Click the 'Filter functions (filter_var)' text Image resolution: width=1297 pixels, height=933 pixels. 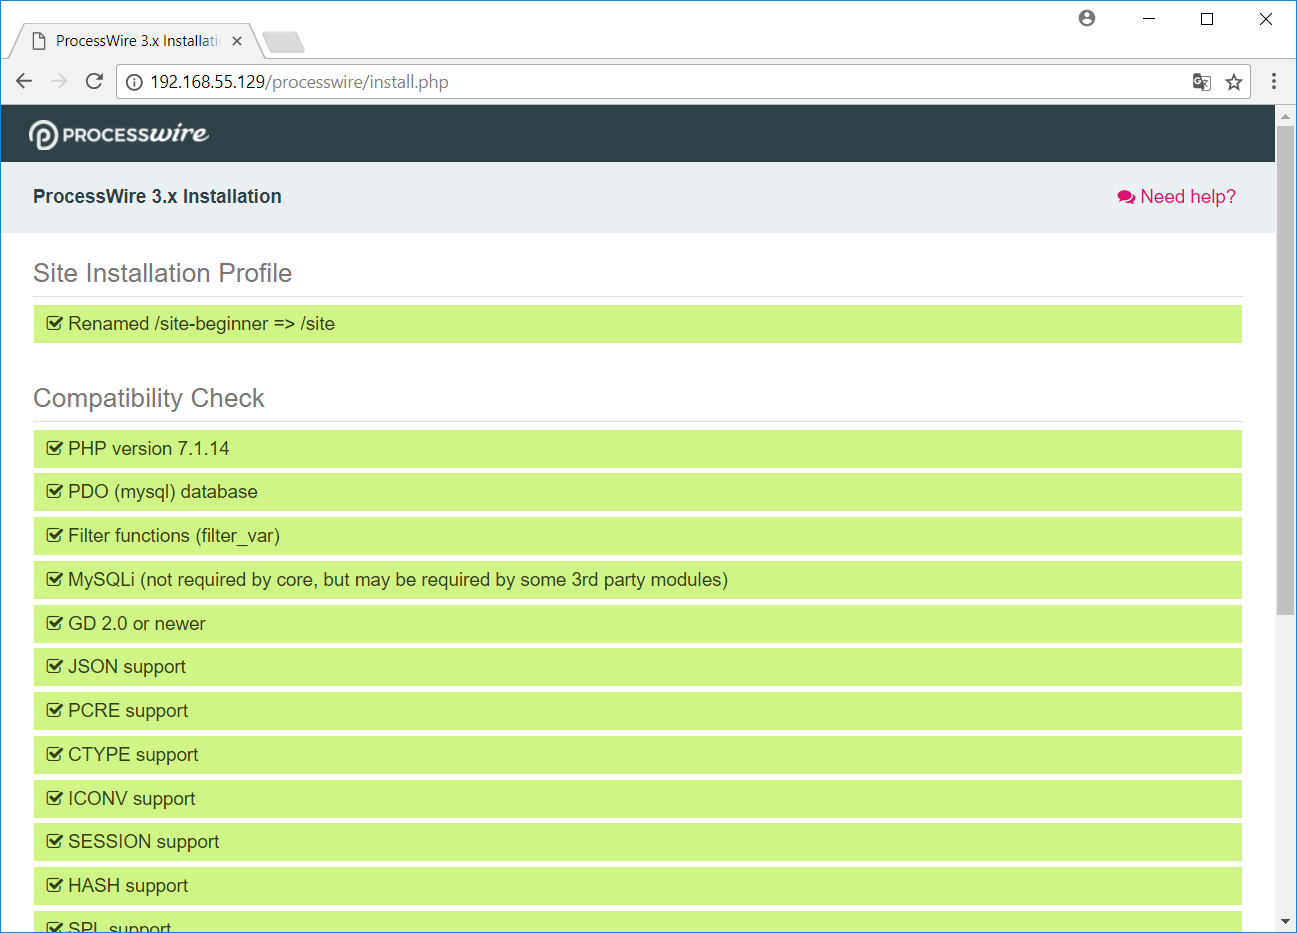pyautogui.click(x=174, y=536)
